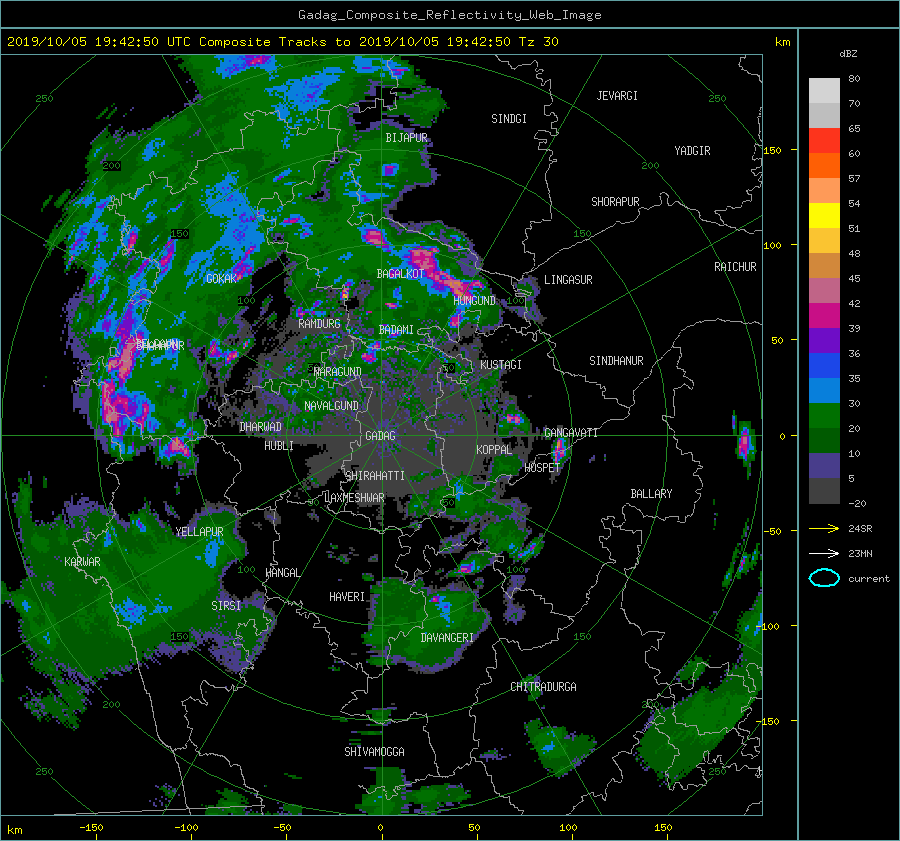This screenshot has height=841, width=900.
Task: Click the YELLAPUR city label
Action: click(199, 532)
